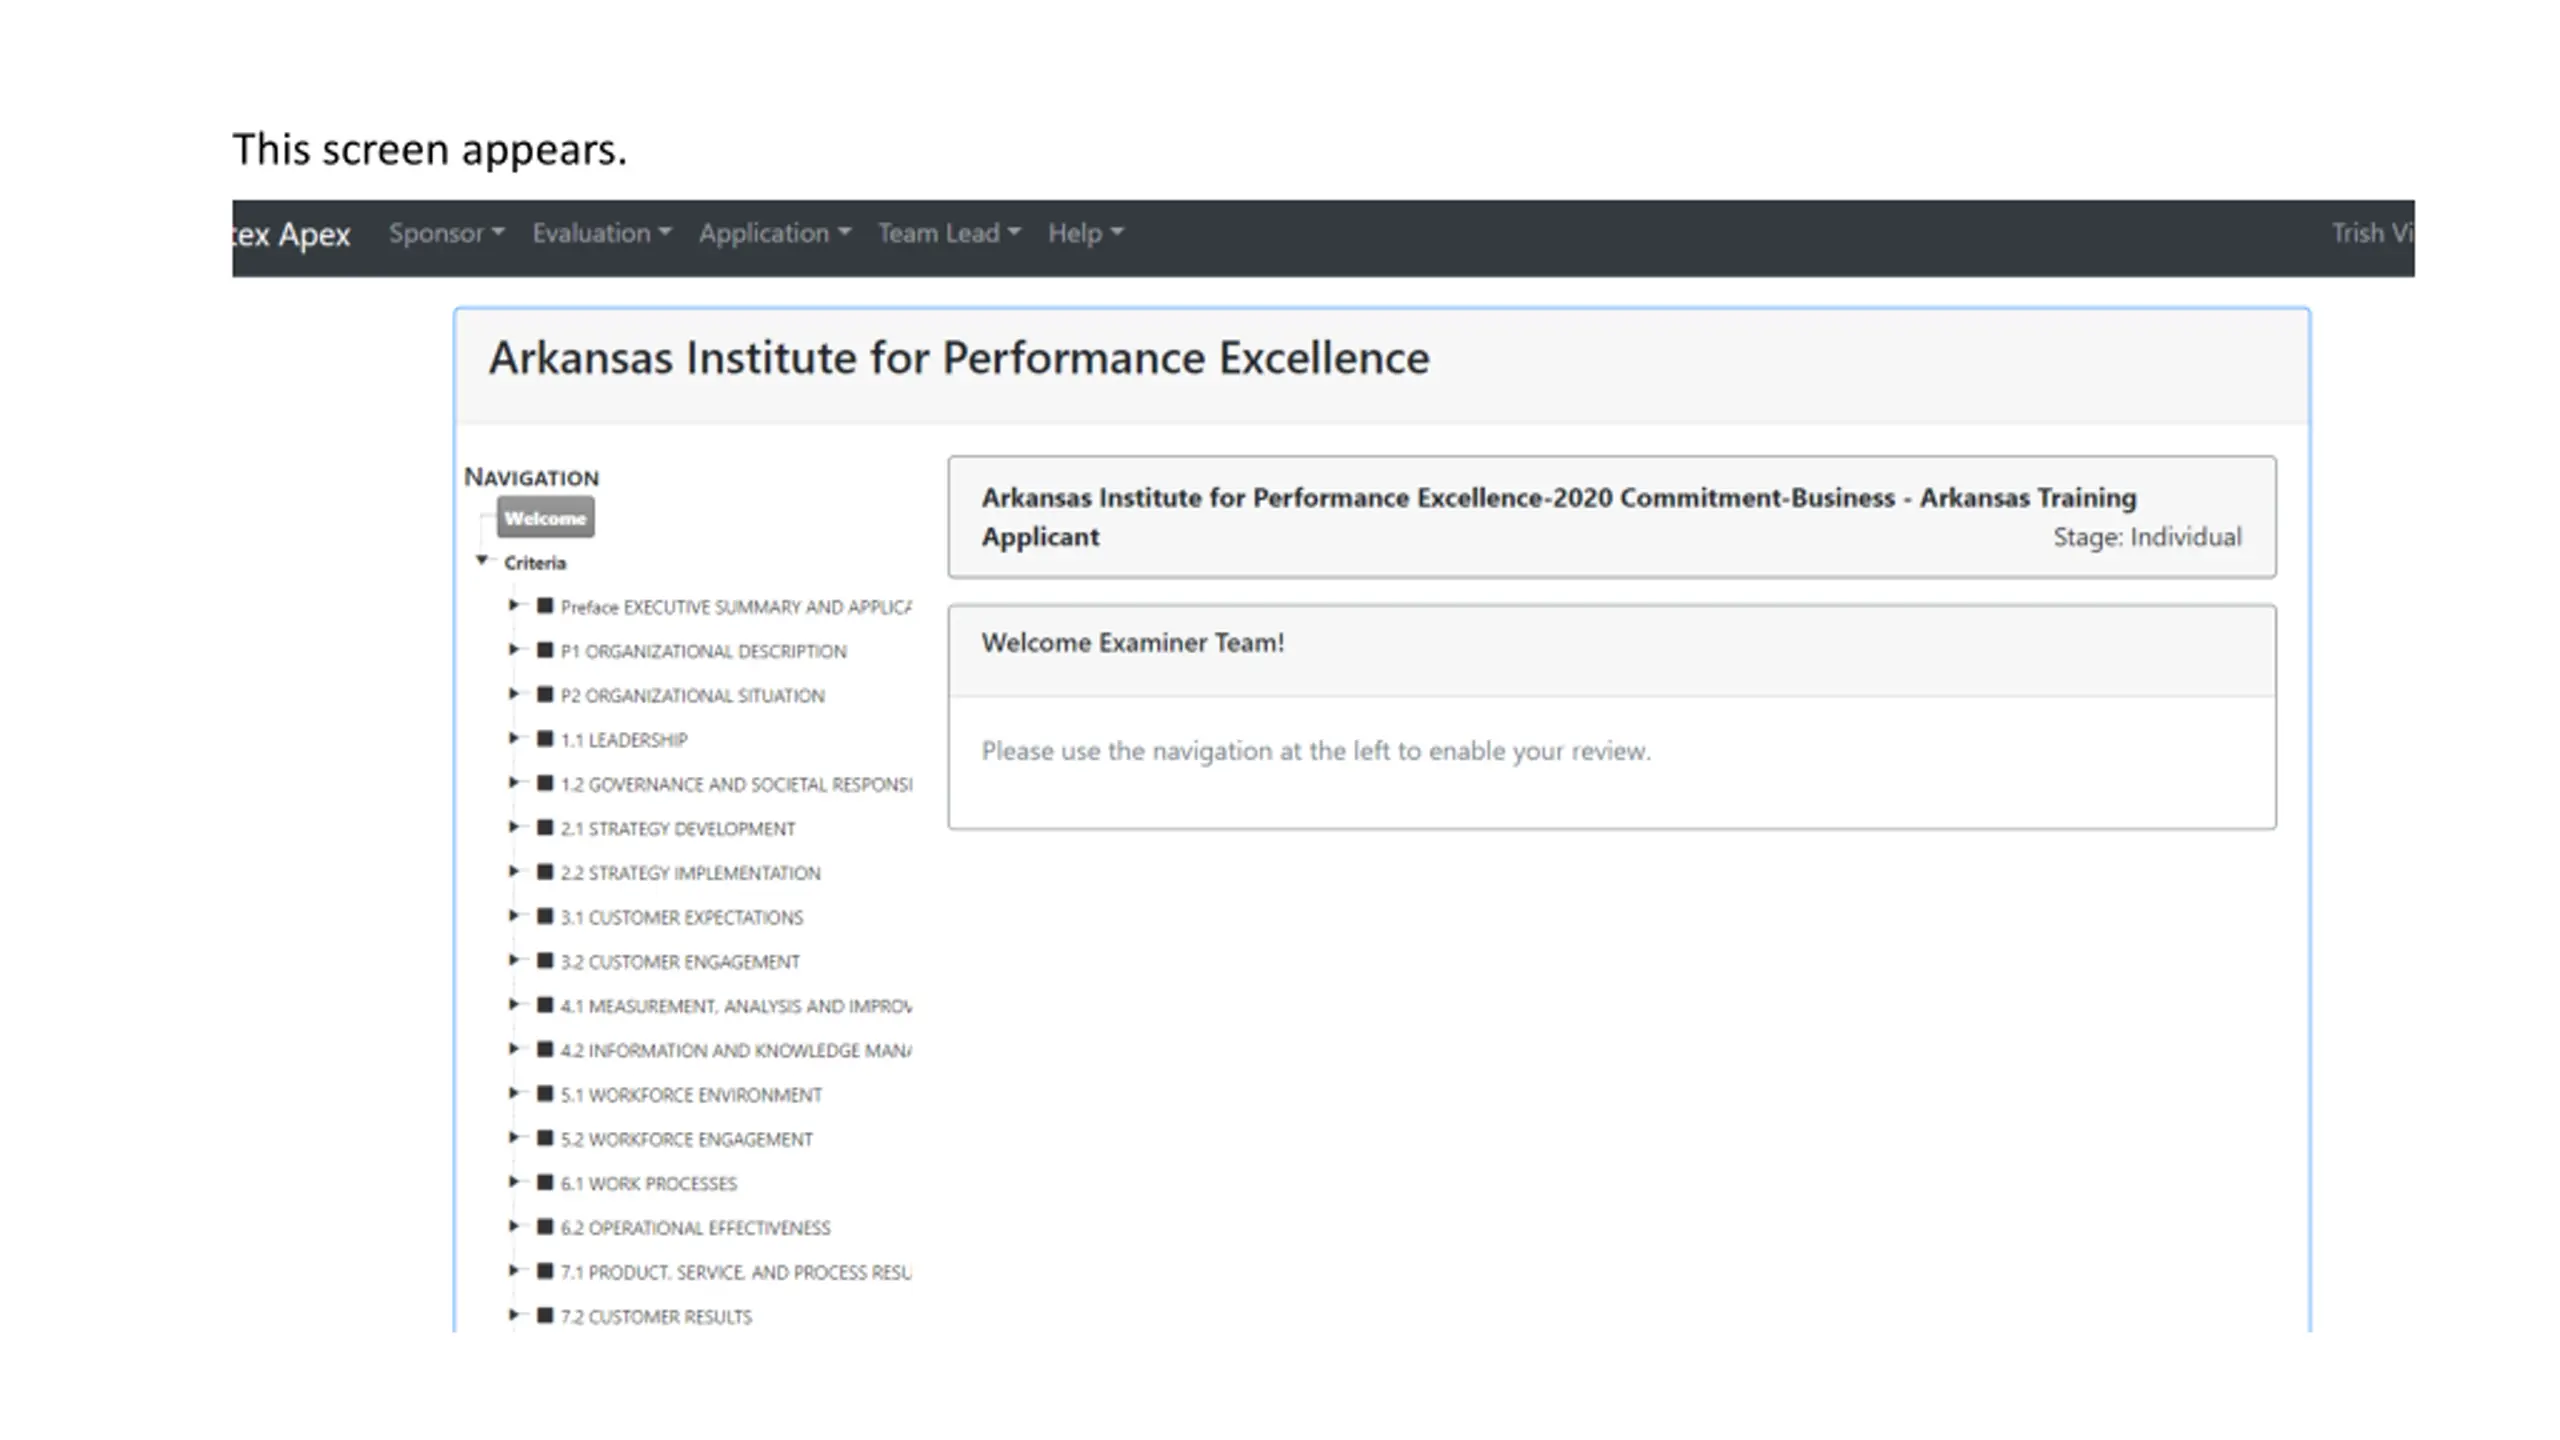
Task: Expand the P2 Organizational Situation node
Action: 513,694
